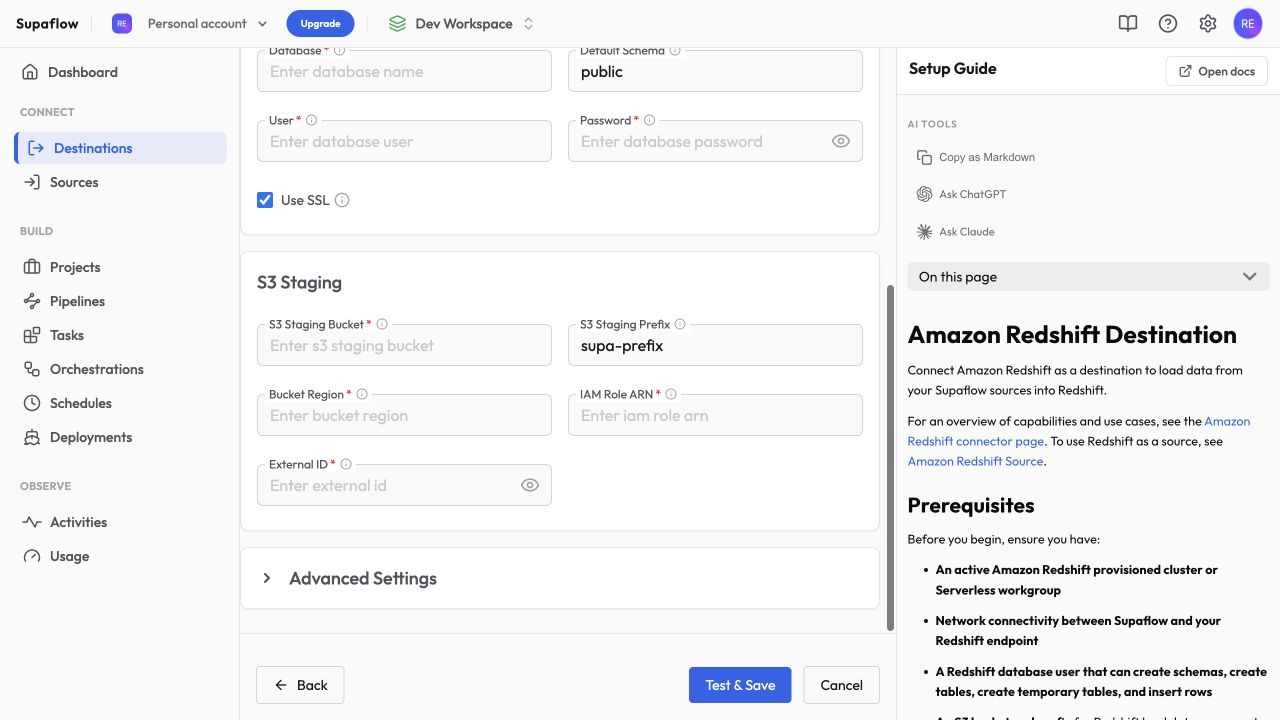Open Schedules in sidebar
Viewport: 1280px width, 720px height.
tap(120, 403)
